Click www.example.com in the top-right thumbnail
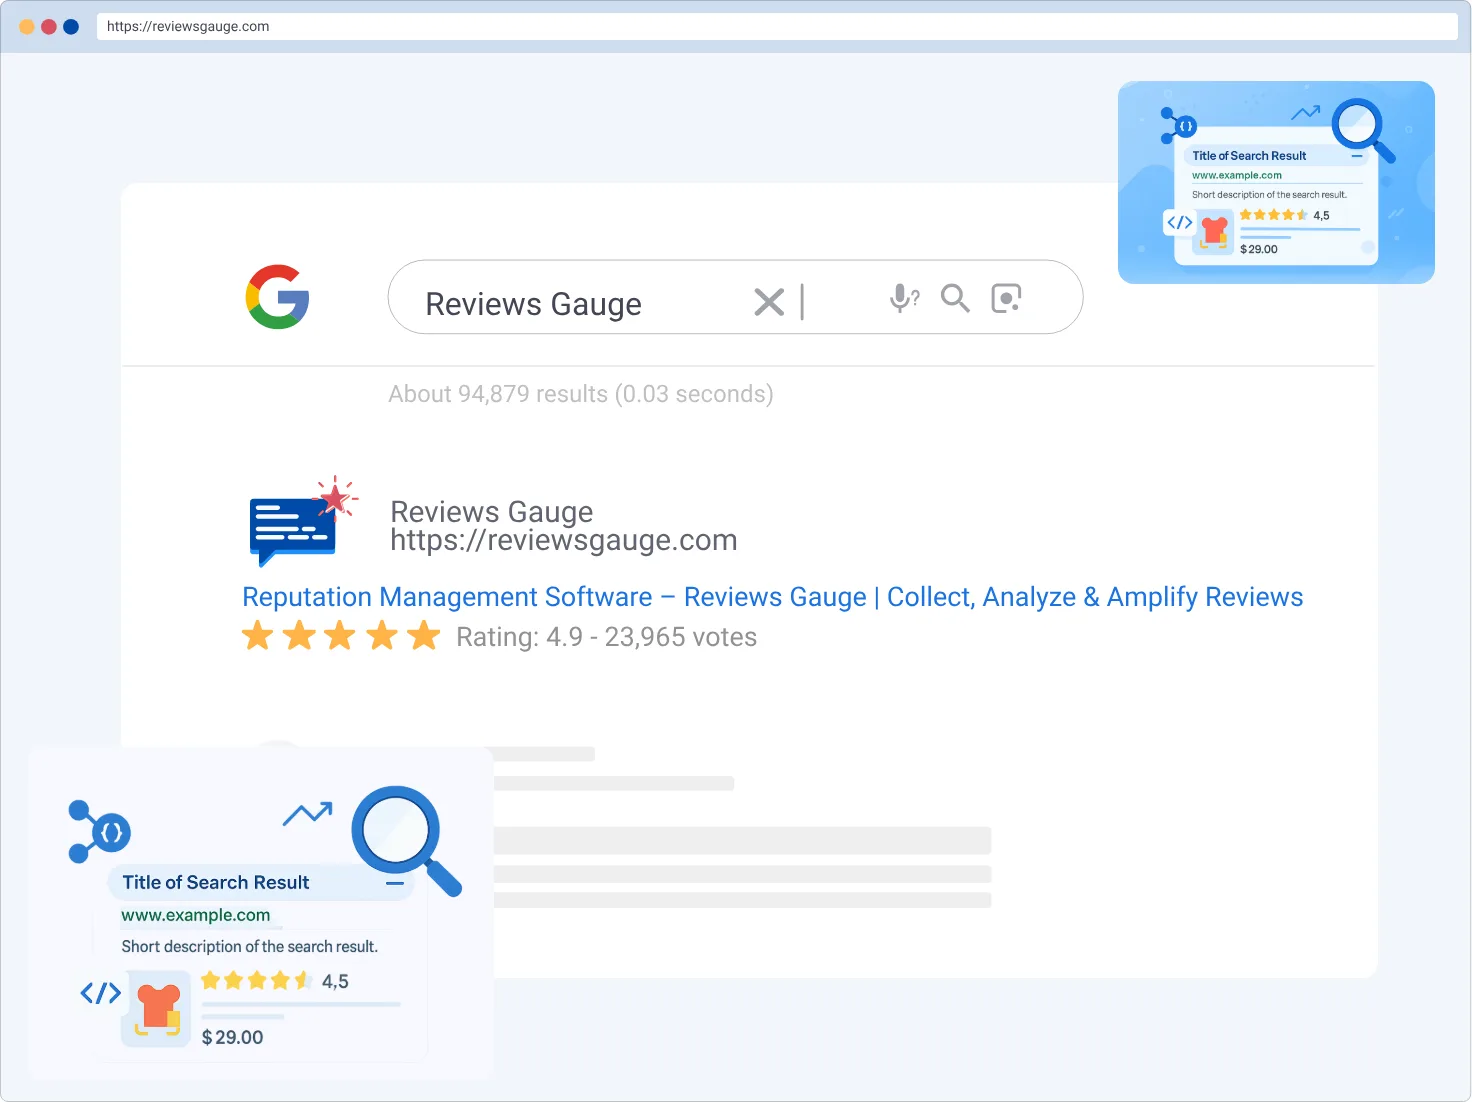Image resolution: width=1472 pixels, height=1102 pixels. [x=1237, y=175]
